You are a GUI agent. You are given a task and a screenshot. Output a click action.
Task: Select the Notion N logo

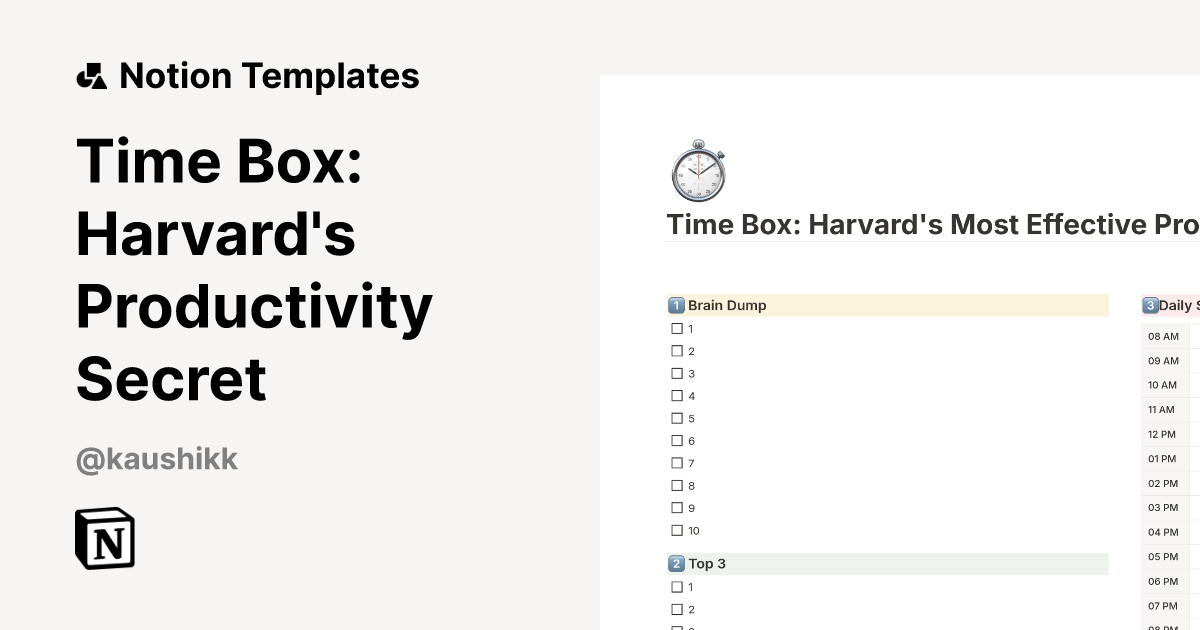click(x=104, y=538)
